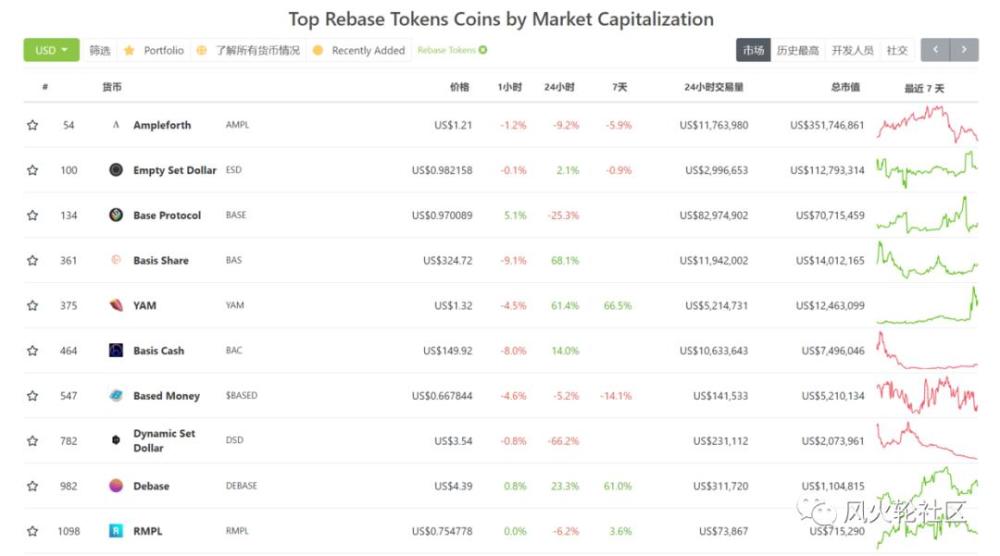The image size is (1000, 556).
Task: Go to next page with right chevron
Action: [964, 50]
